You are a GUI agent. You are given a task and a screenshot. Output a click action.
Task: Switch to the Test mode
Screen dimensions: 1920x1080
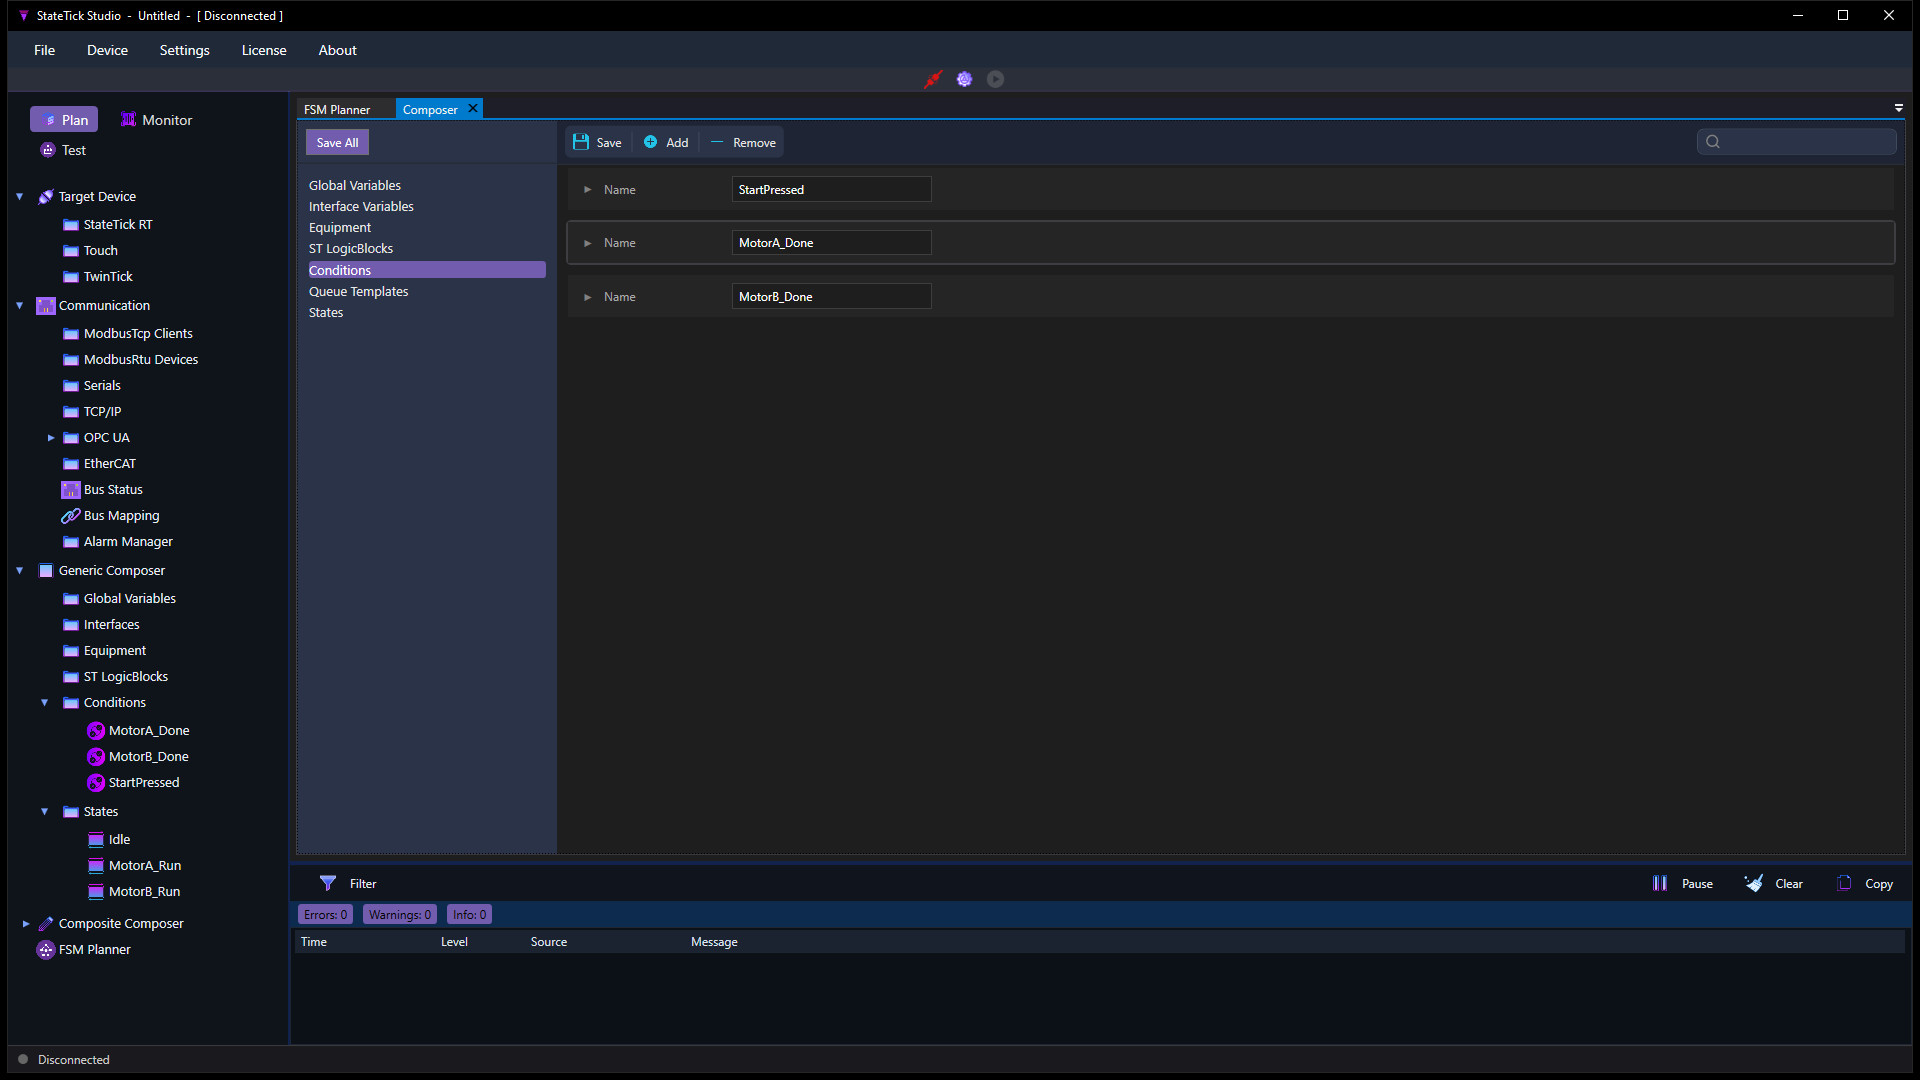pyautogui.click(x=63, y=150)
